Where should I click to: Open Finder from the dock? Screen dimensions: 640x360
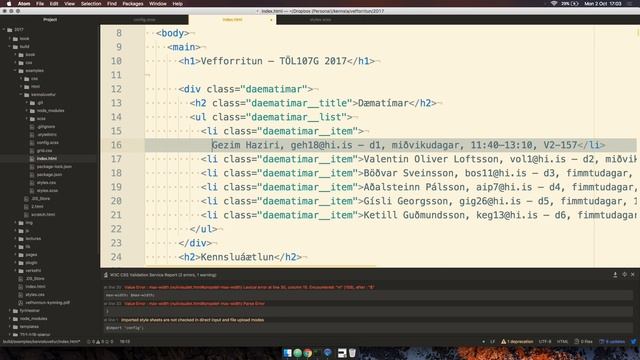[287, 353]
